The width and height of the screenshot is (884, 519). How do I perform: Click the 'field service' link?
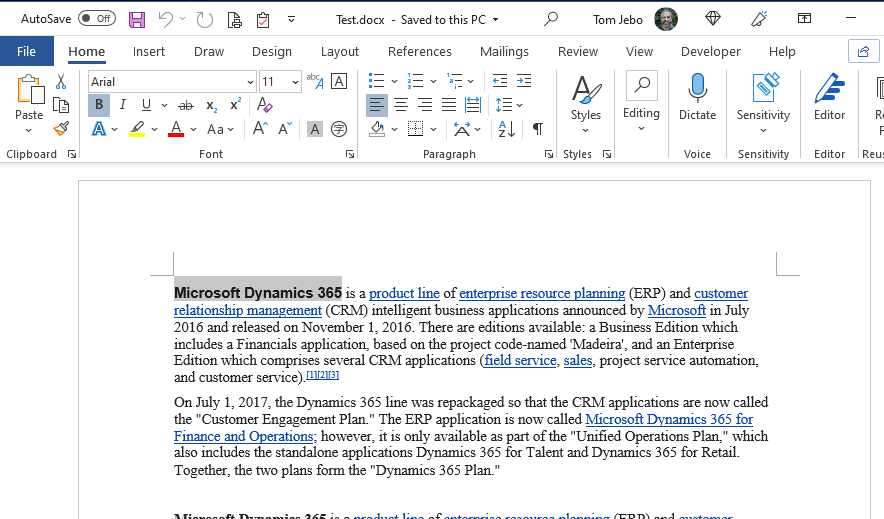click(x=520, y=361)
